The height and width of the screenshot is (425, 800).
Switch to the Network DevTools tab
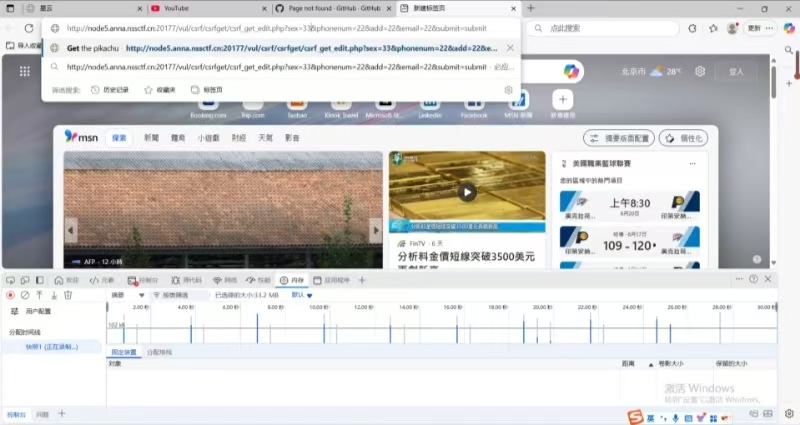tap(225, 280)
